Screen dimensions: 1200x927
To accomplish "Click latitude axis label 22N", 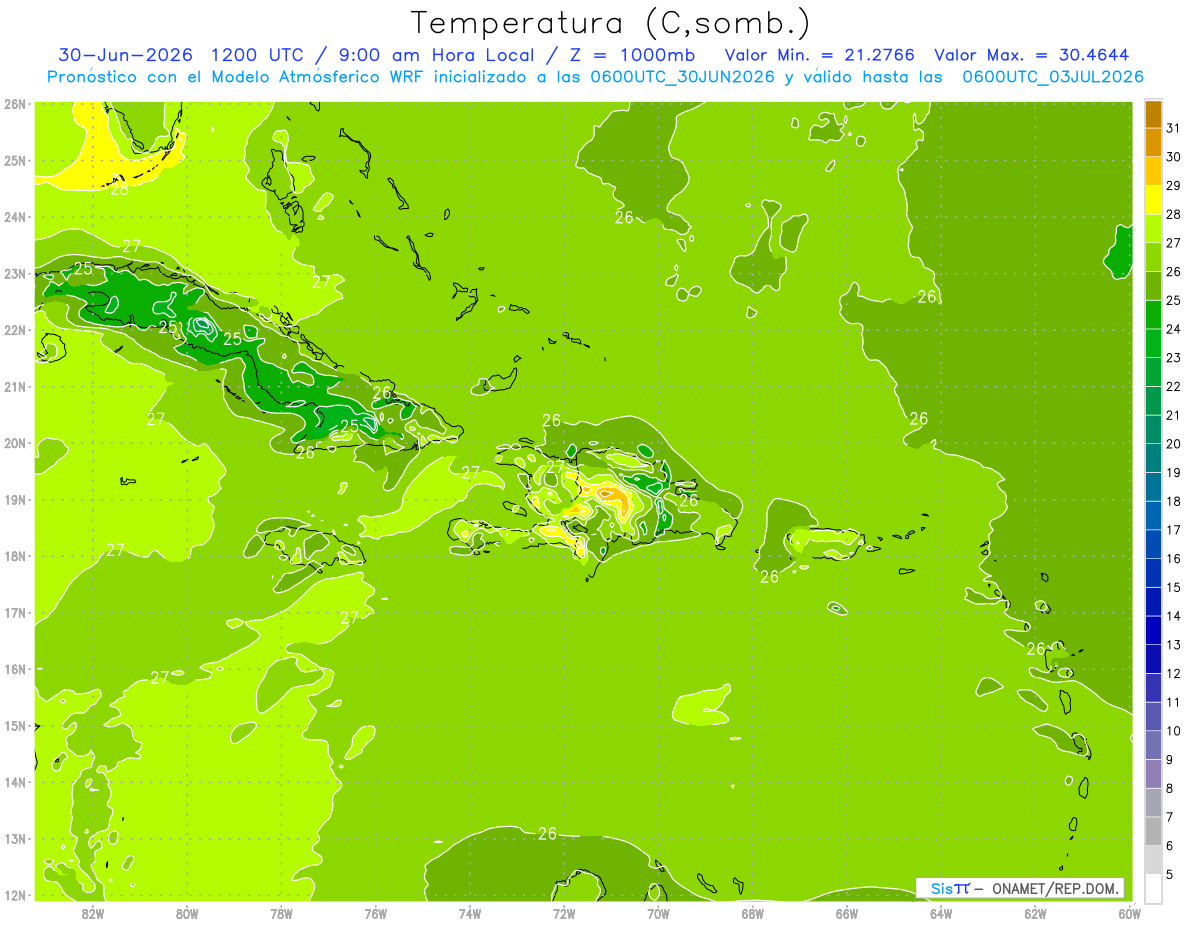I will pyautogui.click(x=15, y=330).
